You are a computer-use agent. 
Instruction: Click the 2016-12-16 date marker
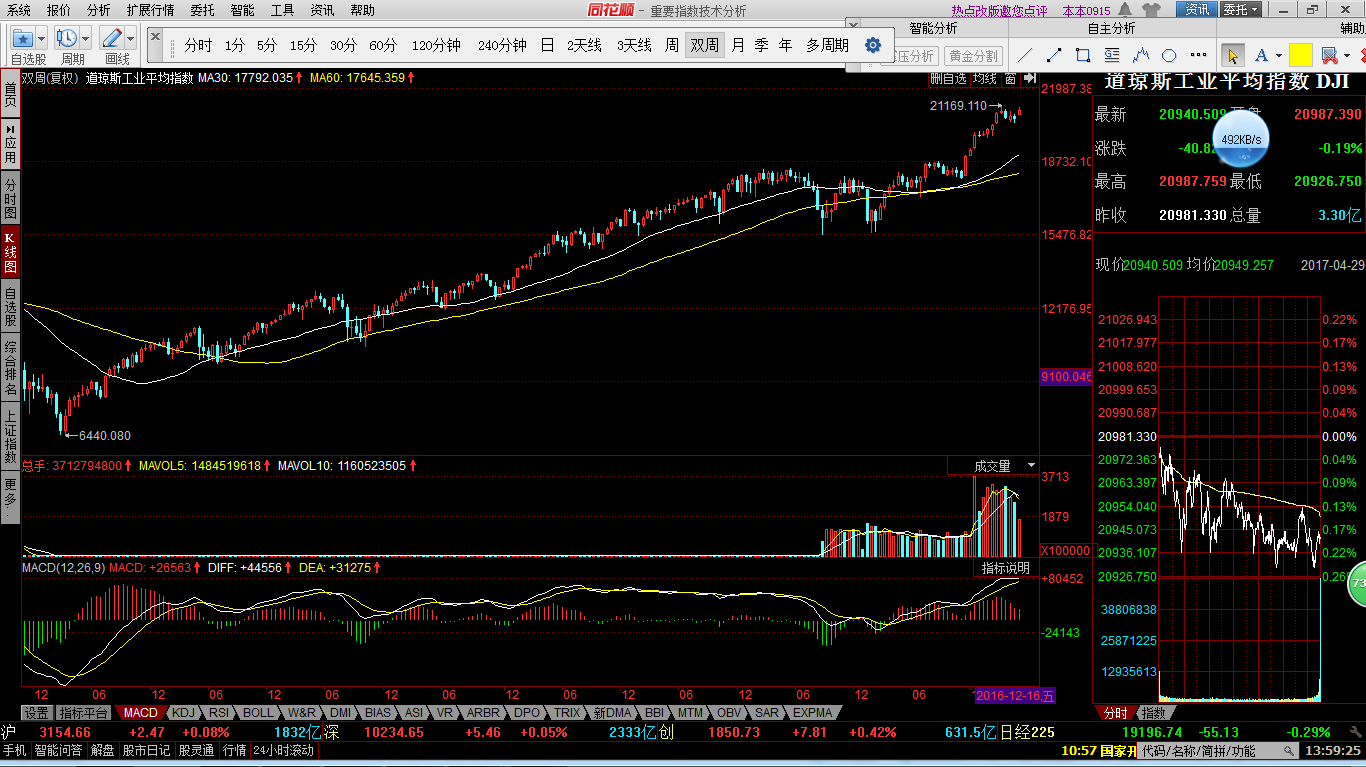coord(1014,695)
